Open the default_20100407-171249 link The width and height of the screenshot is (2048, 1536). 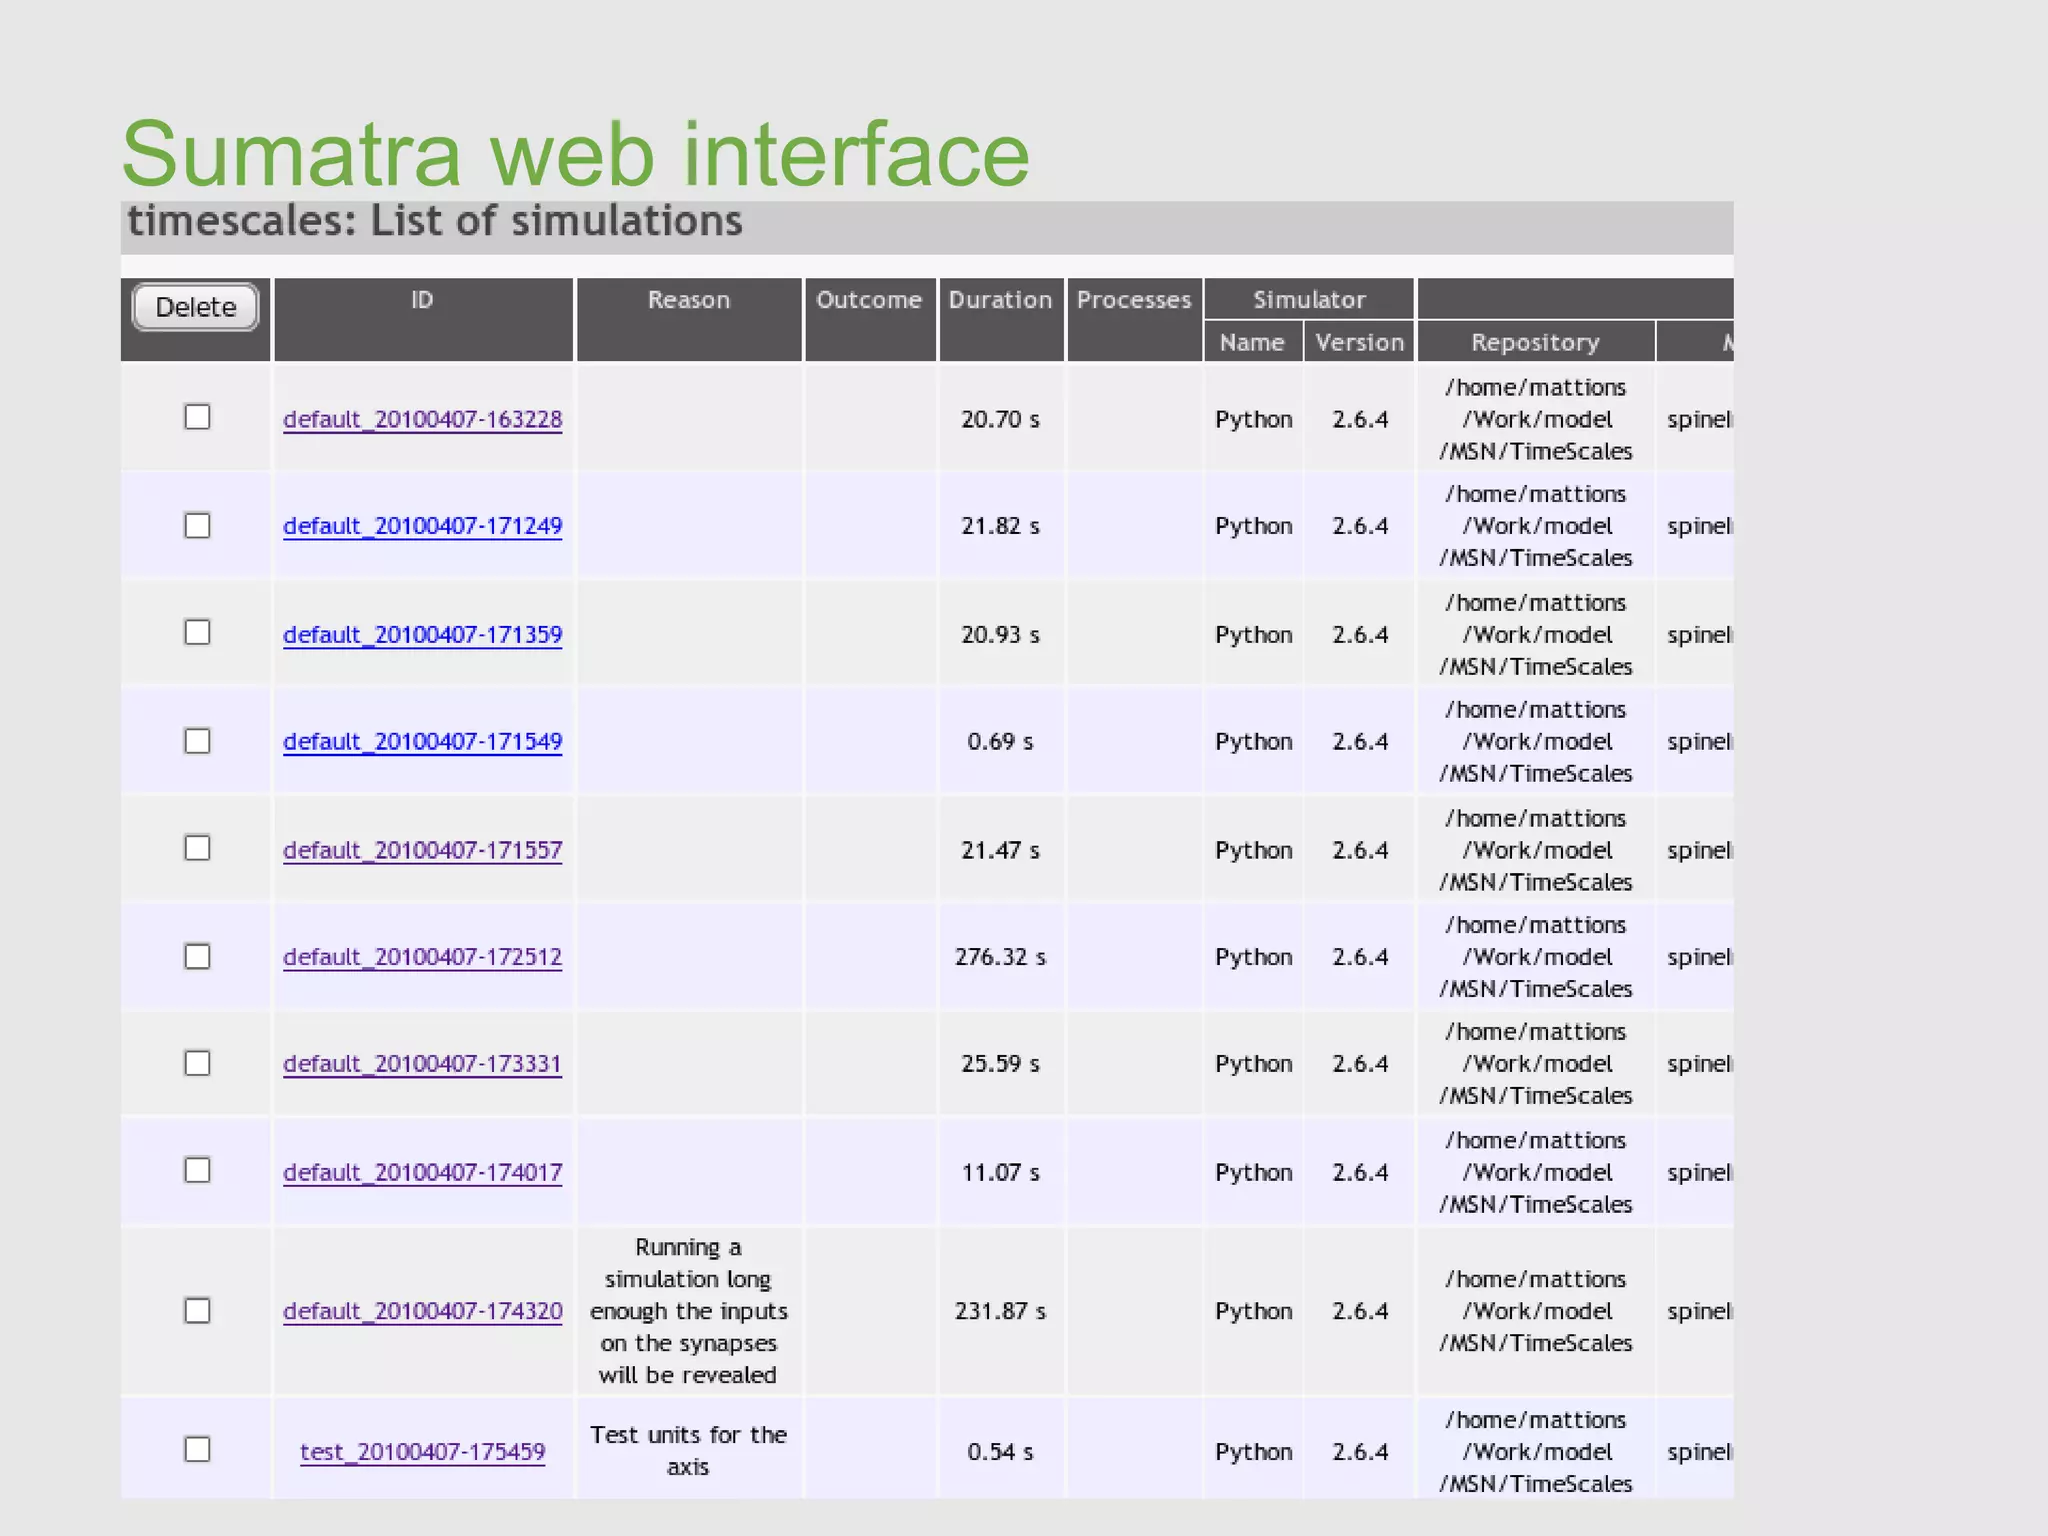click(x=422, y=526)
